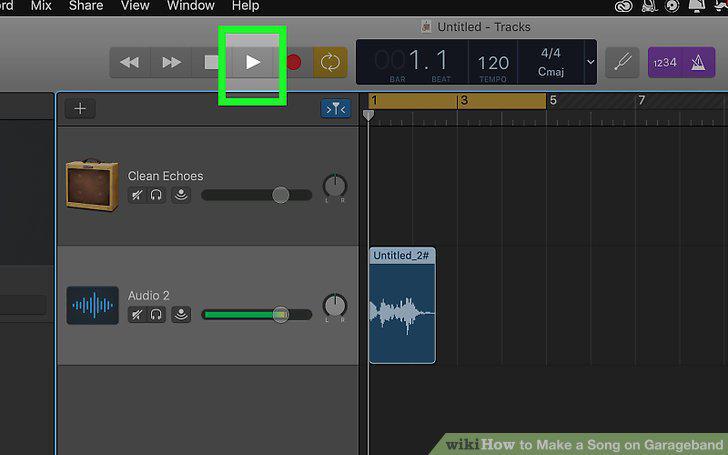Screen dimensions: 728x455
Task: Solo the Audio 2 track with headphones
Action: [x=156, y=315]
